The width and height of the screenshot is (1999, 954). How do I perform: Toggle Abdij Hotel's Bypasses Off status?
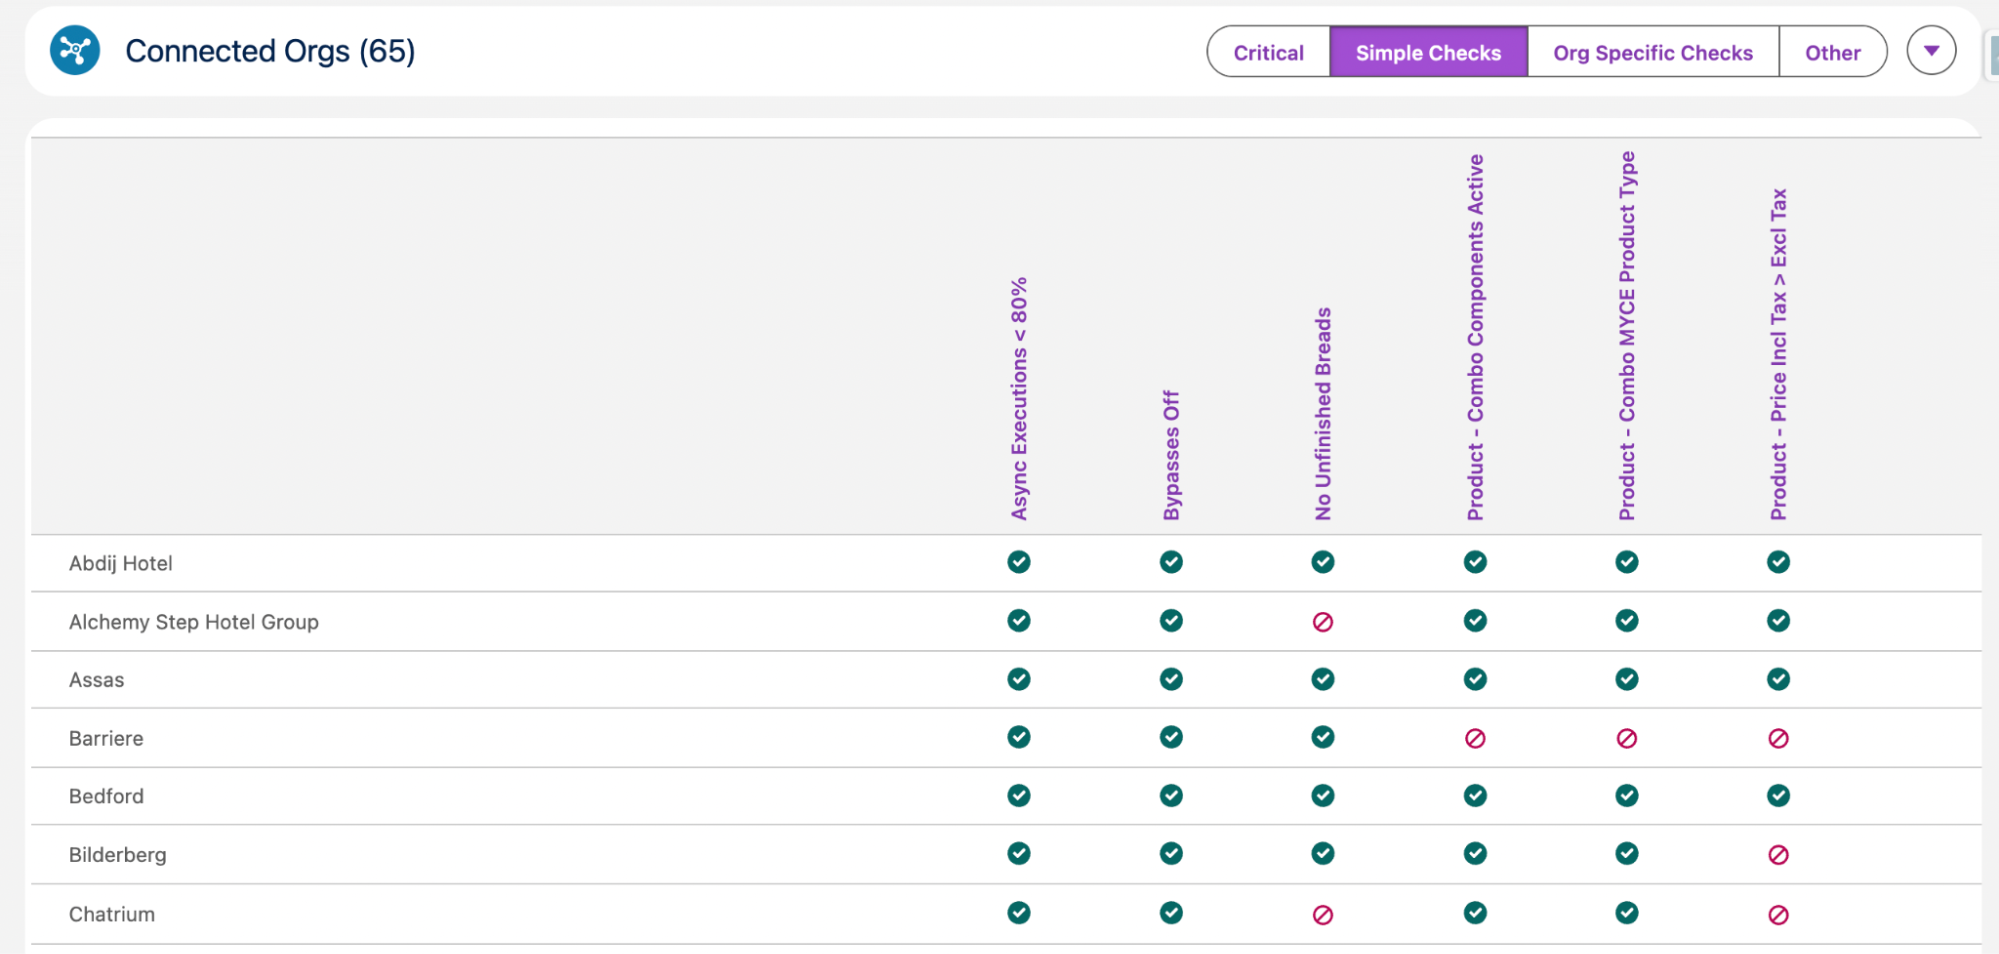pos(1171,563)
